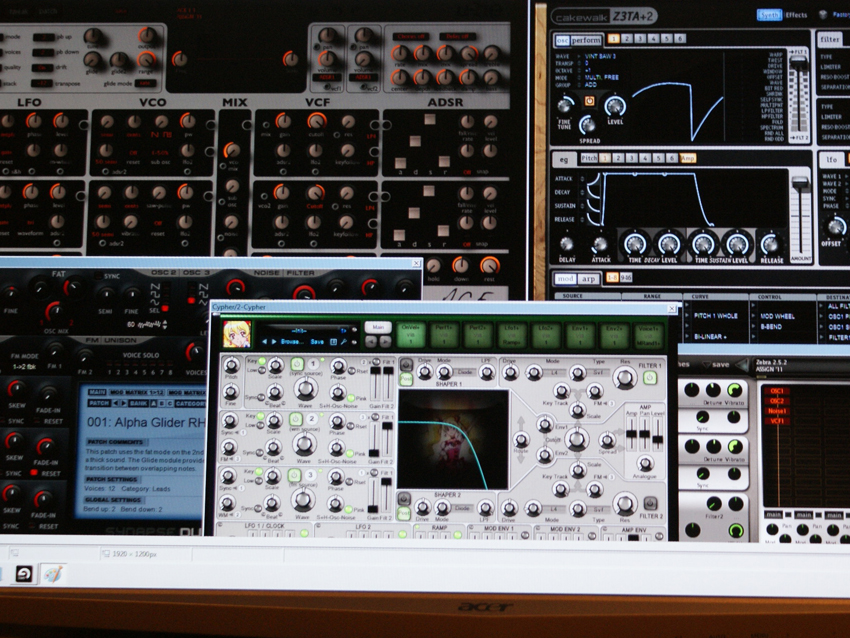Go to next preset arrow in Cypher
This screenshot has height=638, width=850.
(x=274, y=342)
